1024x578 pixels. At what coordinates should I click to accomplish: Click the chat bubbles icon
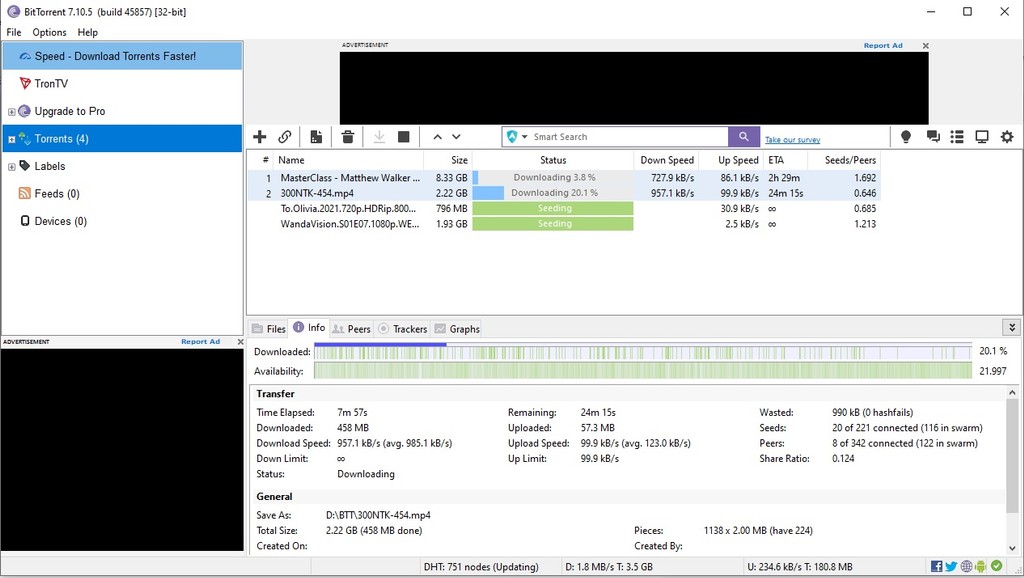(933, 136)
